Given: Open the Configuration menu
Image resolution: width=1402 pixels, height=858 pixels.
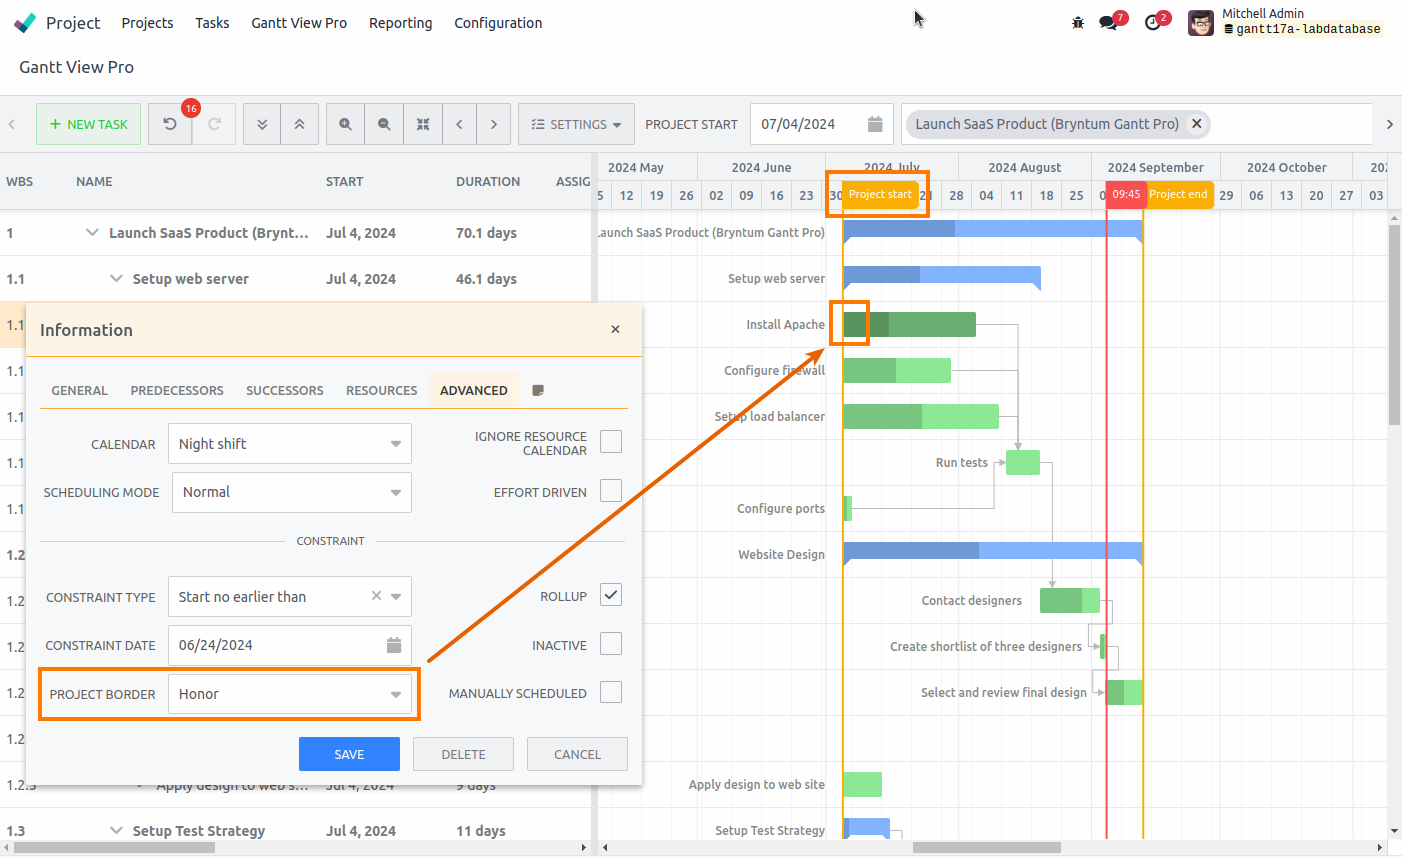Looking at the screenshot, I should click(x=498, y=23).
